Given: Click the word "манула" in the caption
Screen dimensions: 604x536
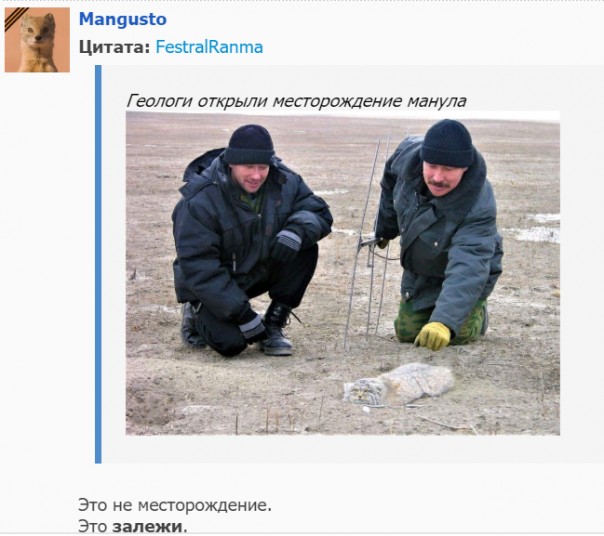Looking at the screenshot, I should coord(436,101).
